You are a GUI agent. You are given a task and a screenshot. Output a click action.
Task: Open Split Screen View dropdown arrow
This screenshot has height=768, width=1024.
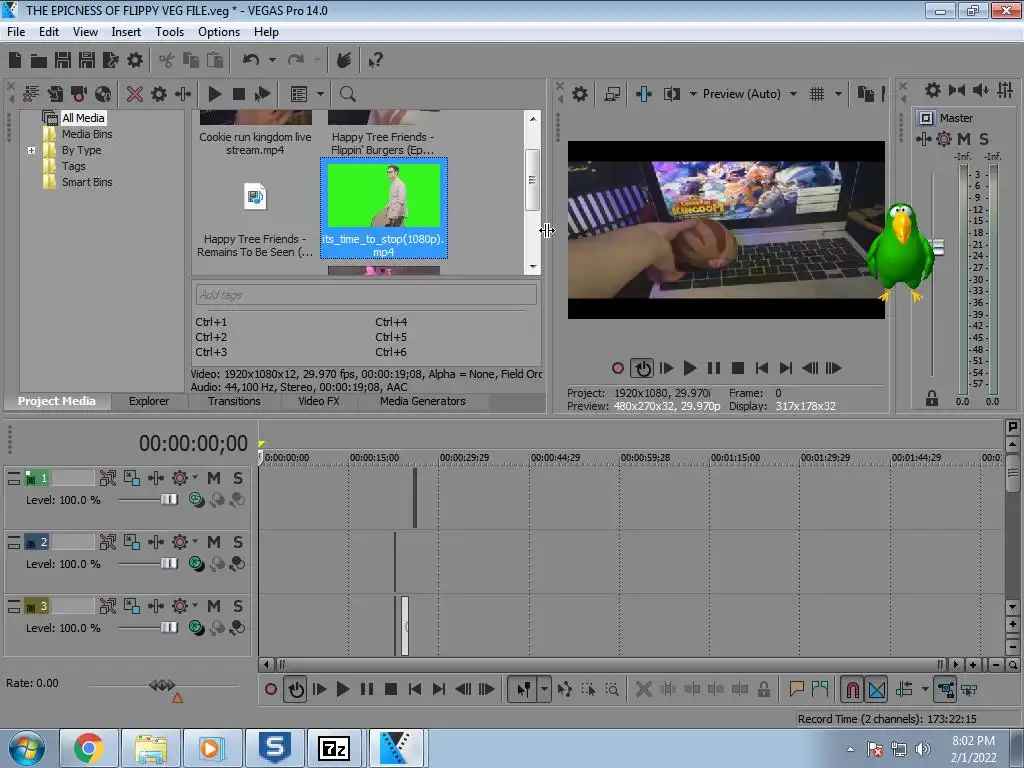point(693,94)
